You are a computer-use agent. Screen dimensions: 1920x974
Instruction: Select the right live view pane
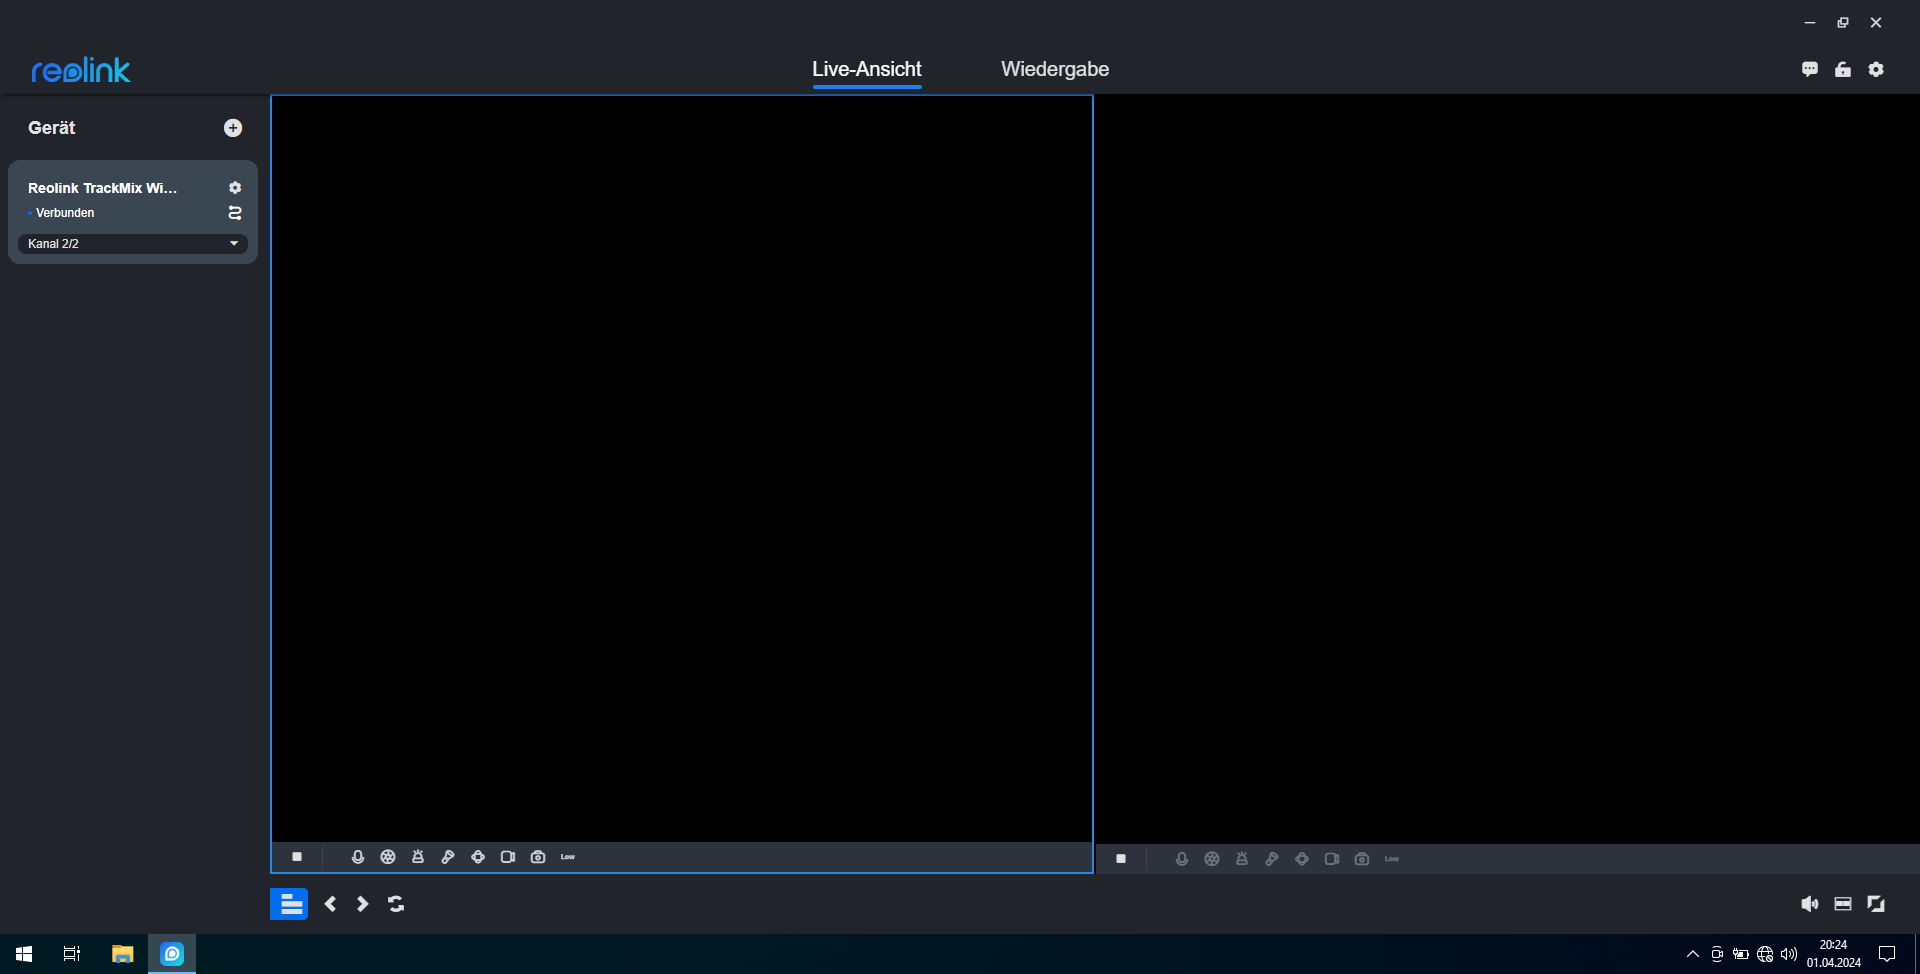tap(1508, 469)
